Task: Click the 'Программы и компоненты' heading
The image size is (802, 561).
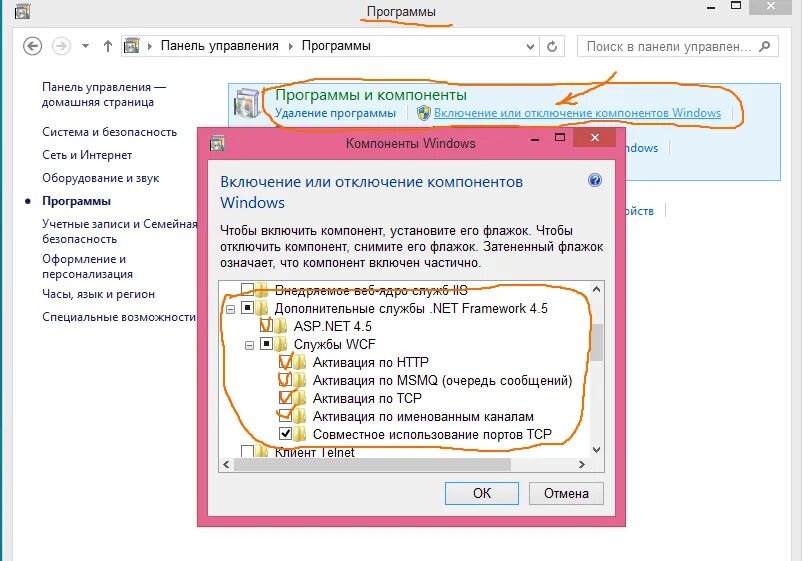Action: point(371,95)
